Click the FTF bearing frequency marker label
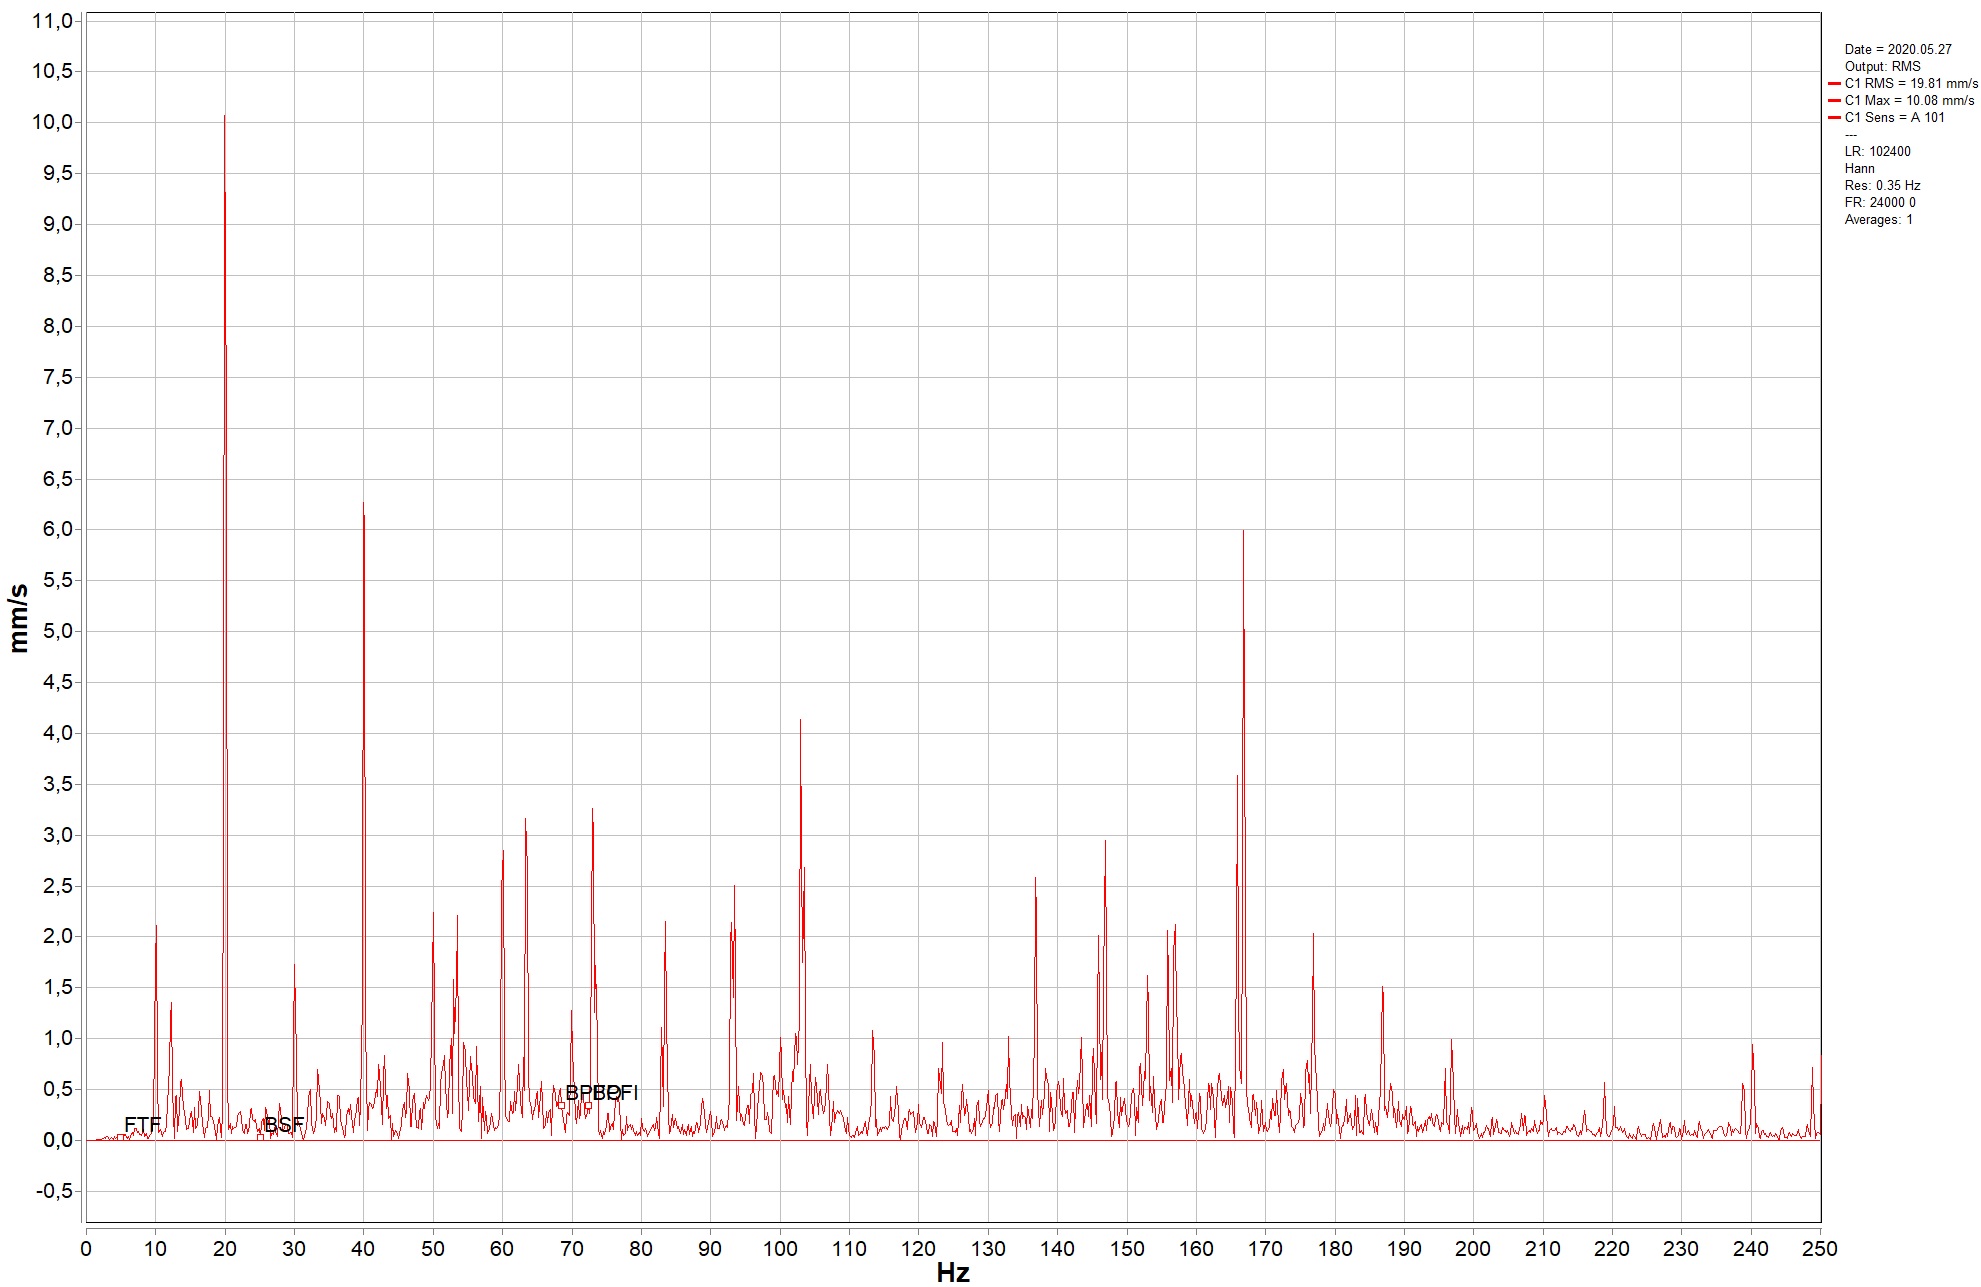Viewport: 1981px width, 1287px height. [143, 1125]
